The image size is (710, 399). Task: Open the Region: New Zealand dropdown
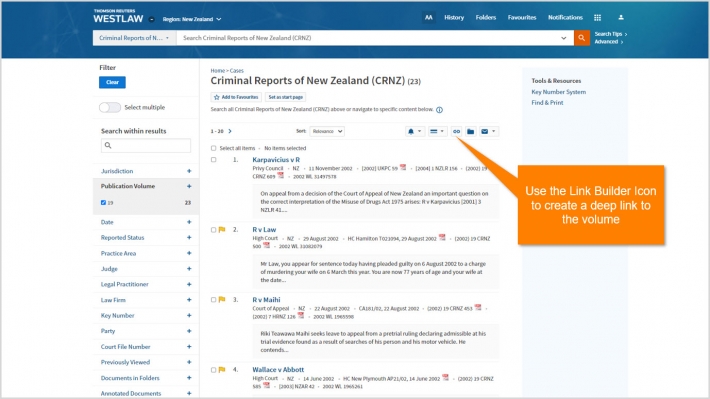pyautogui.click(x=192, y=19)
